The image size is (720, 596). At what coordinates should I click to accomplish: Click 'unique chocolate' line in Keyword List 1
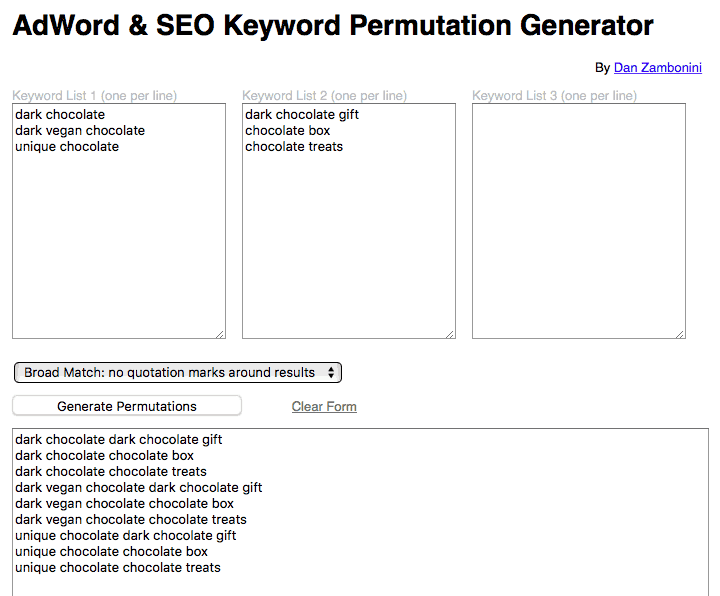point(67,146)
